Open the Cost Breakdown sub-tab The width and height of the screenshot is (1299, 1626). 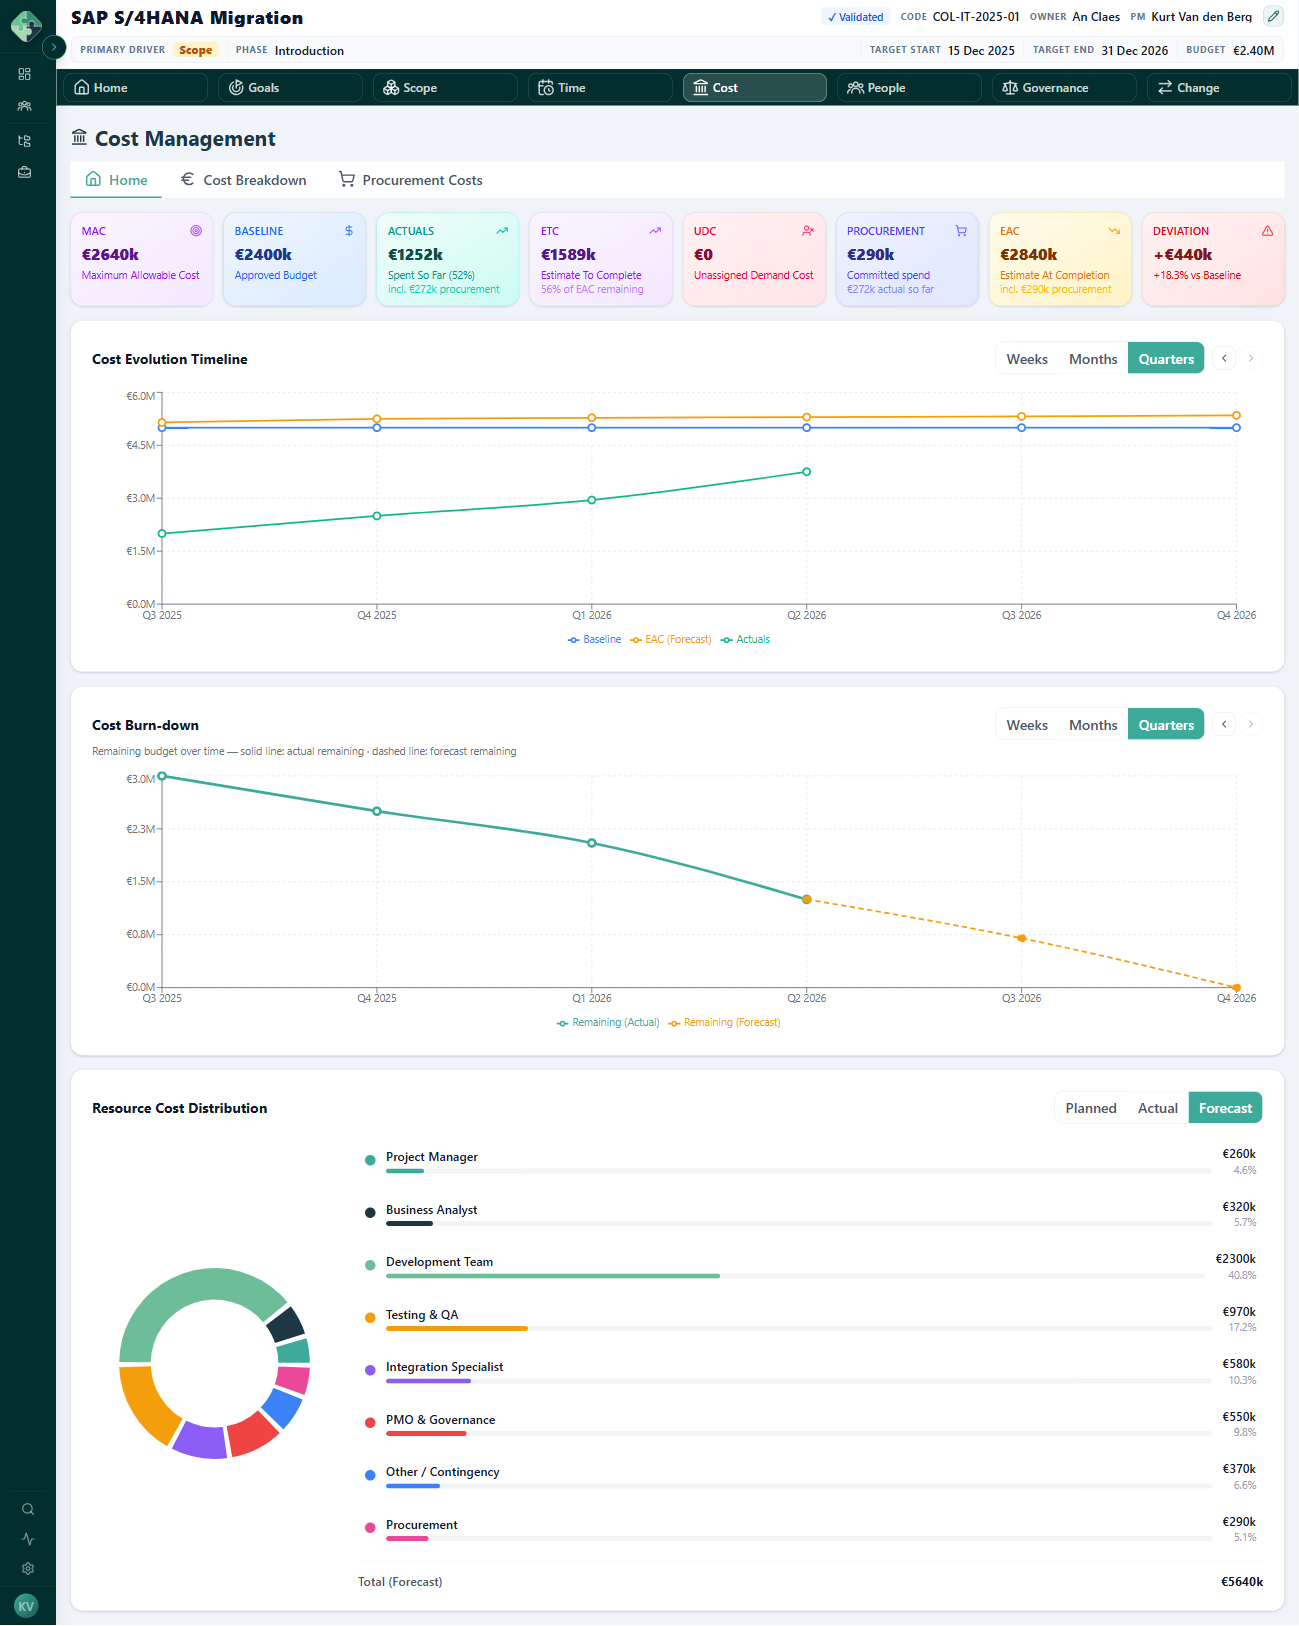[x=243, y=180]
